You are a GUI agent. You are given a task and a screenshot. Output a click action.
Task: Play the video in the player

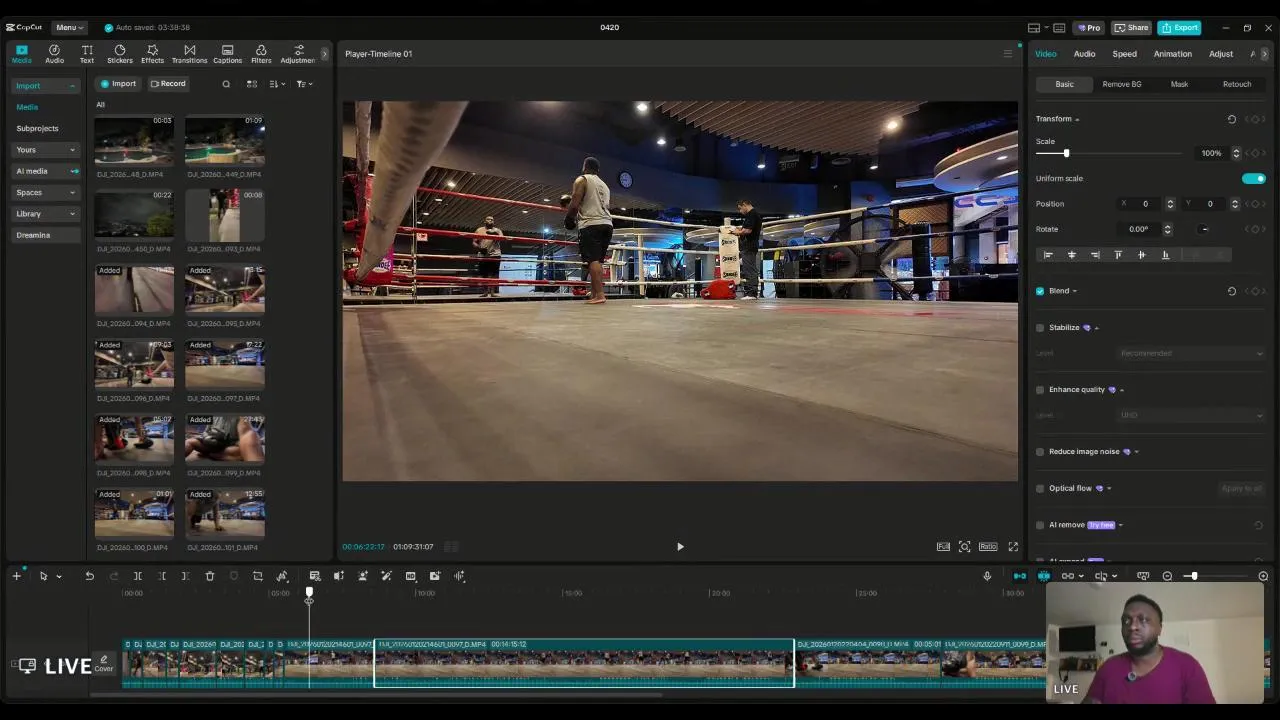tap(680, 547)
